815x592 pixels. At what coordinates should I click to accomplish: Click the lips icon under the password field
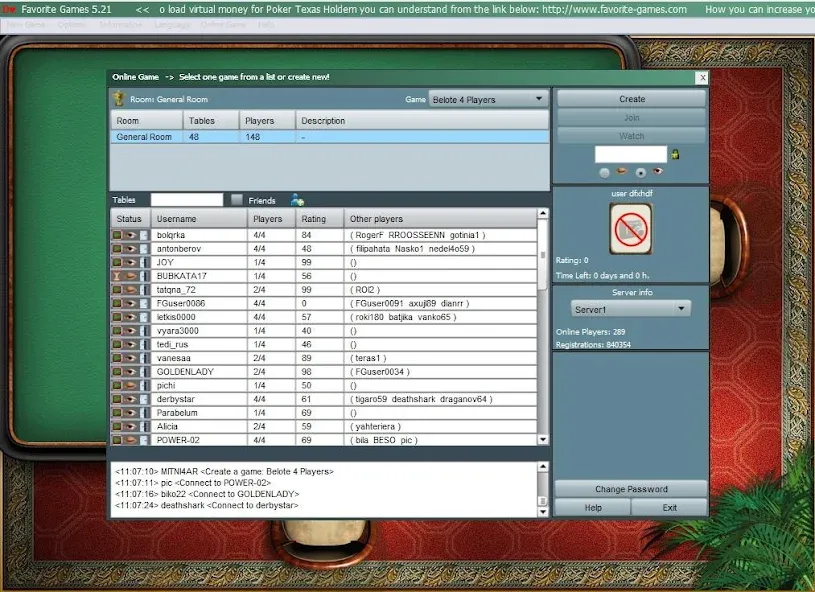(x=621, y=171)
